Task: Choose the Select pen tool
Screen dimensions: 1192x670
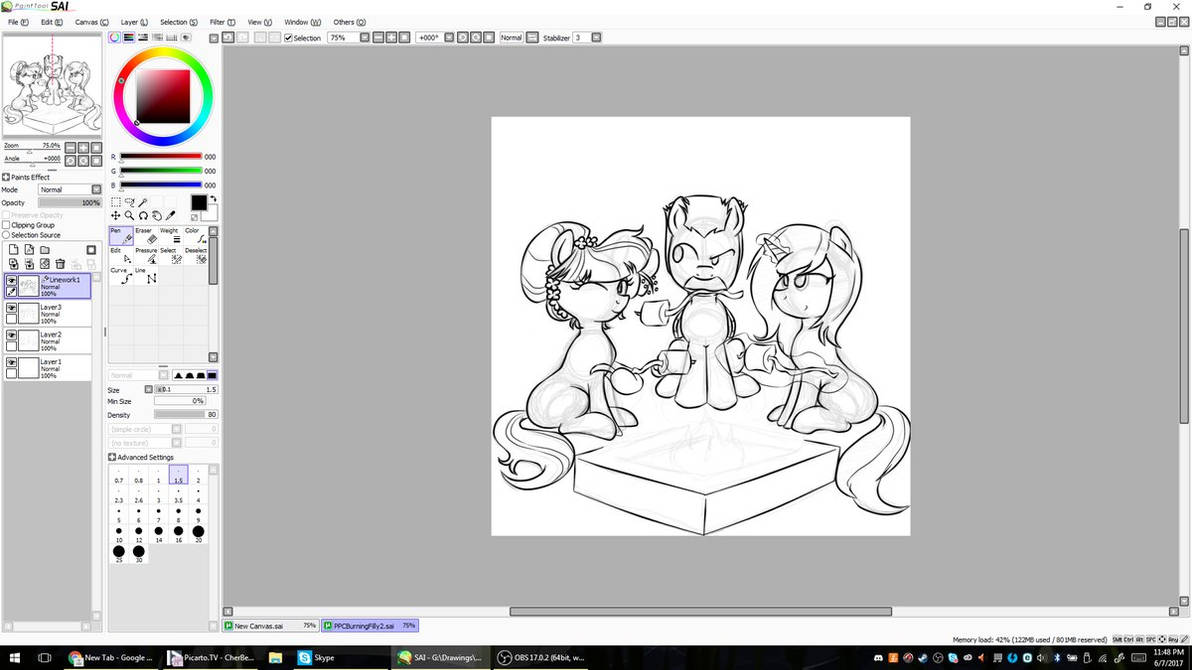Action: pyautogui.click(x=170, y=256)
